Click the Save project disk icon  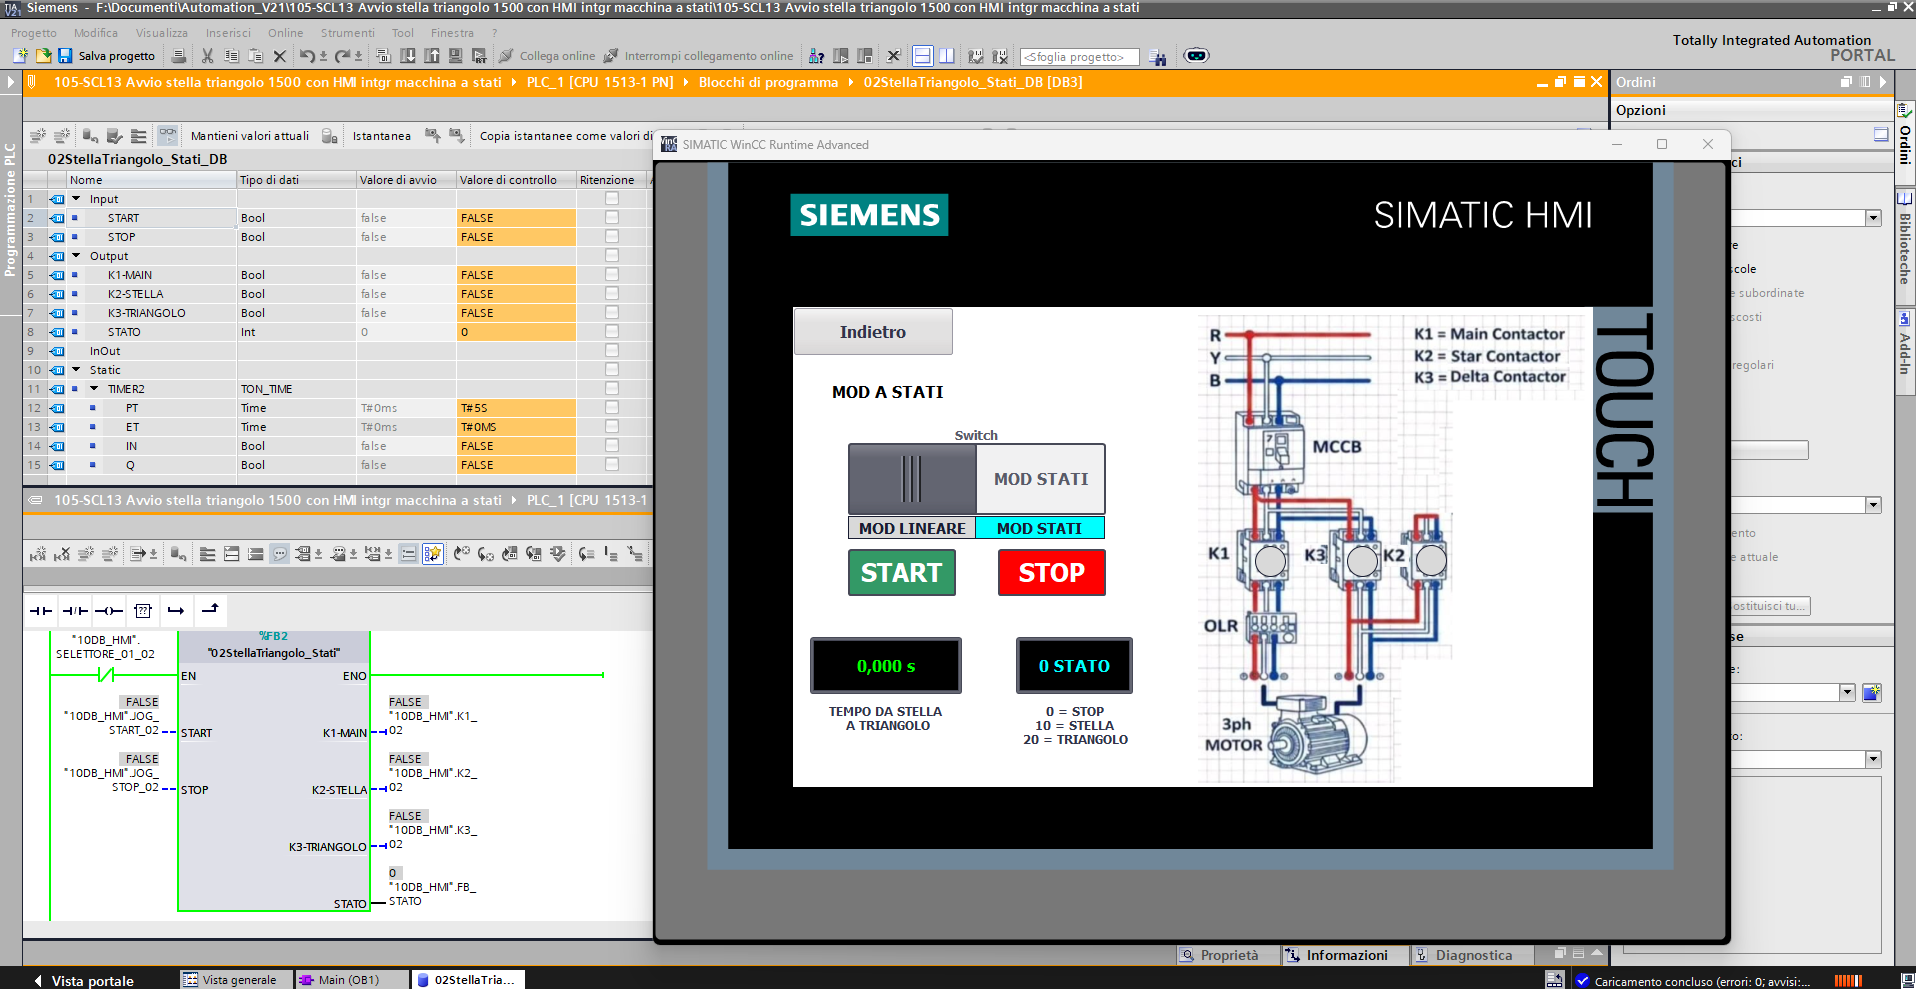(x=65, y=56)
